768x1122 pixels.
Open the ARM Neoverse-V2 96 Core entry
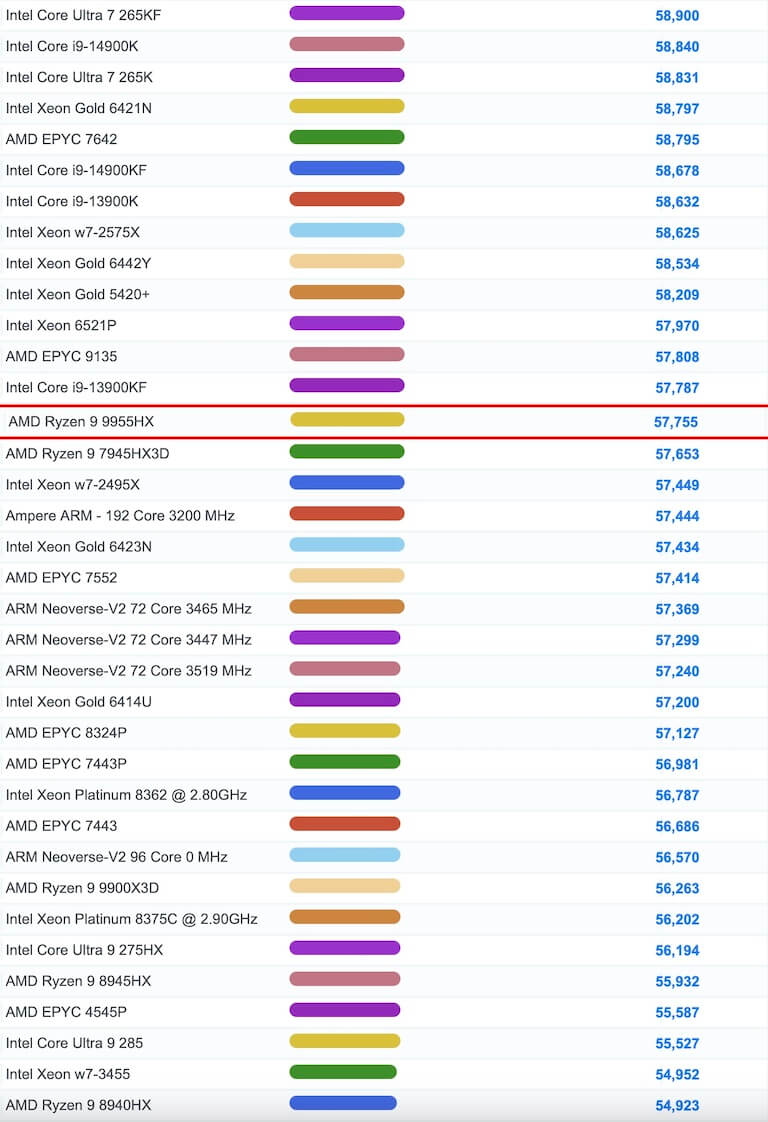pyautogui.click(x=116, y=857)
